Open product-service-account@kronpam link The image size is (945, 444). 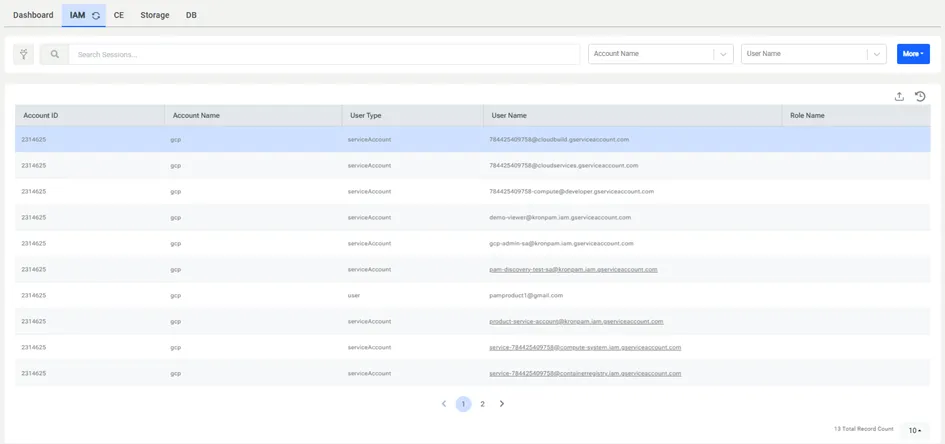click(x=576, y=321)
